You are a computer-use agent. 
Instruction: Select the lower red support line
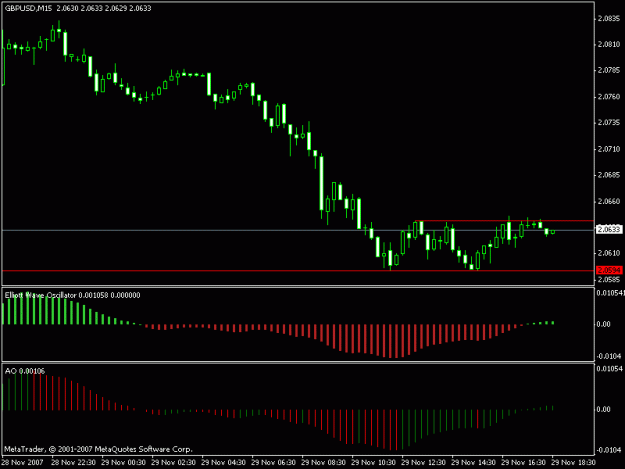pyautogui.click(x=298, y=271)
